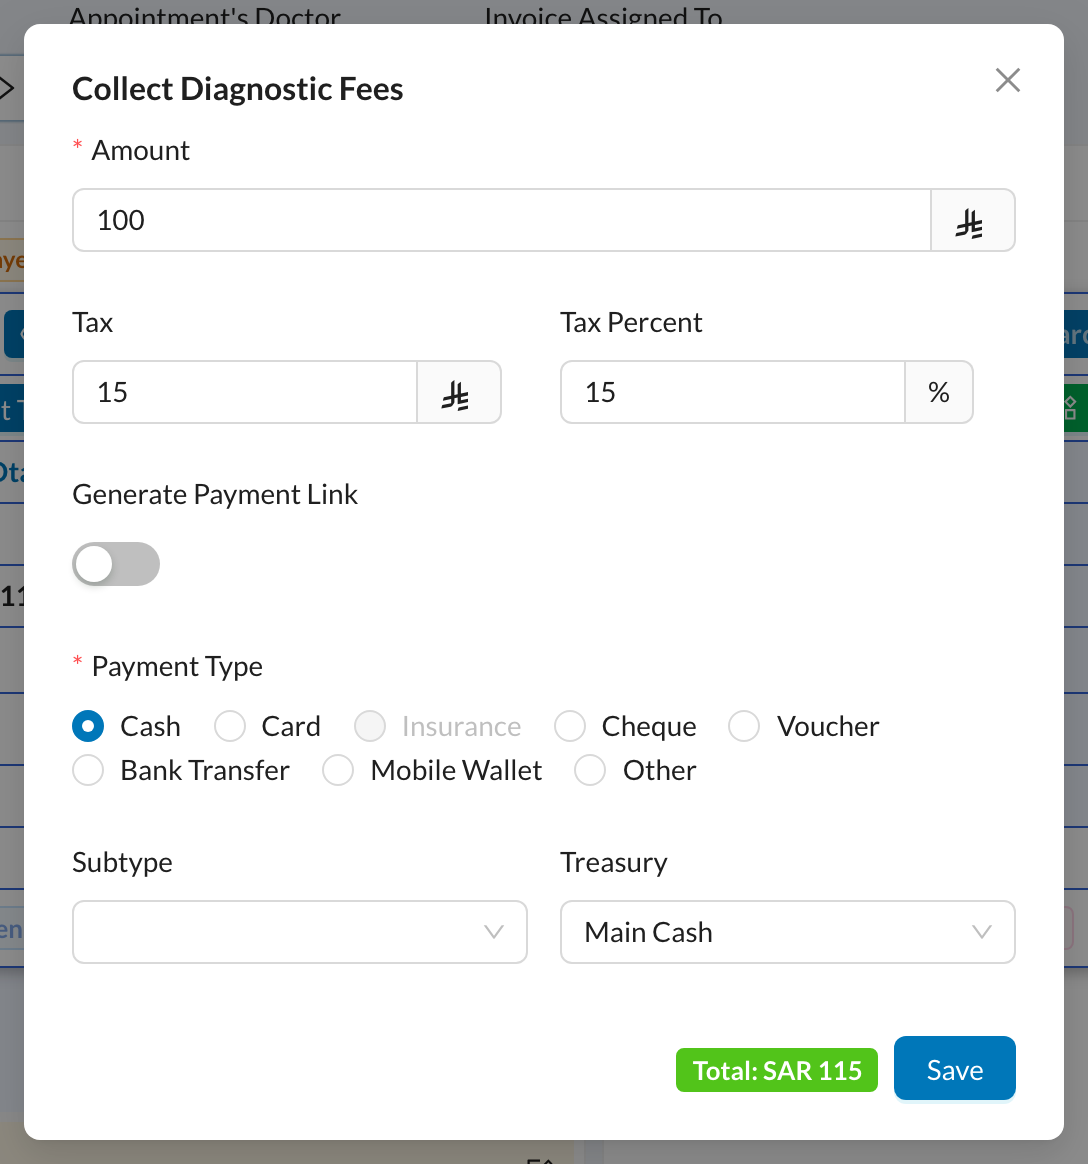Select Other as payment type

tap(590, 770)
